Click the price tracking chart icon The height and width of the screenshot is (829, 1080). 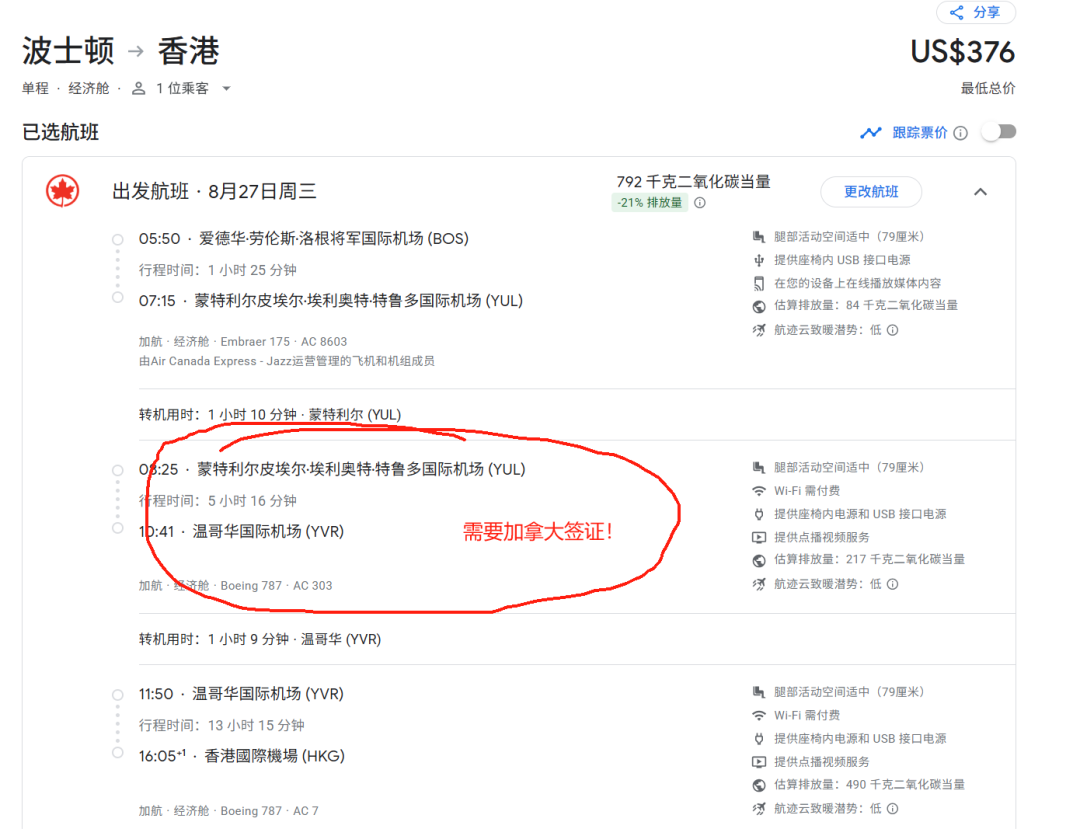(x=871, y=133)
